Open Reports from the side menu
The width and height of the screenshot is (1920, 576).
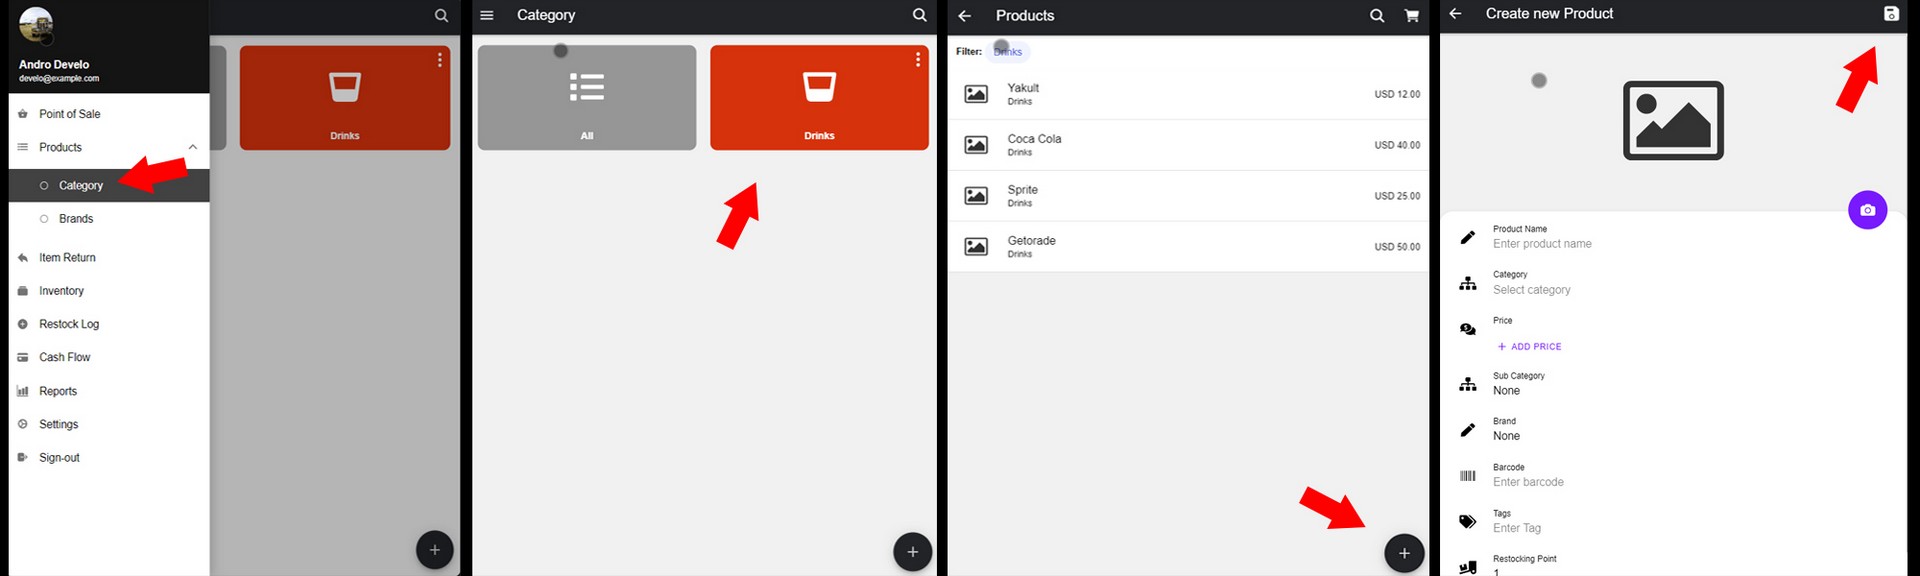point(58,391)
